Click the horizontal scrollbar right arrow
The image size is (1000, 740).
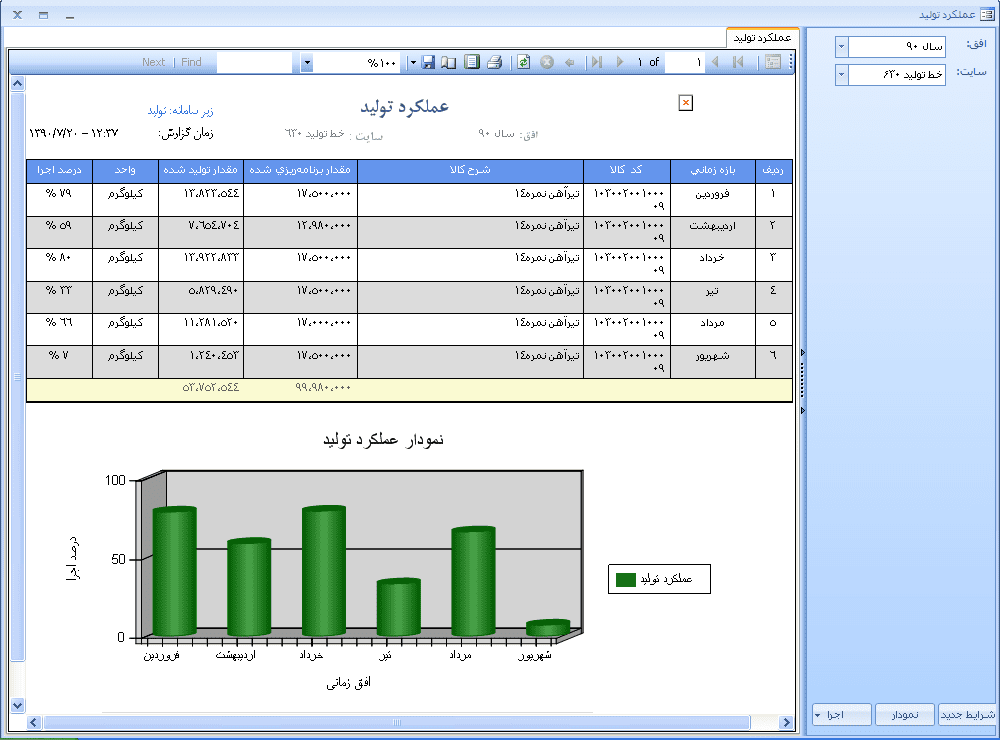point(788,722)
